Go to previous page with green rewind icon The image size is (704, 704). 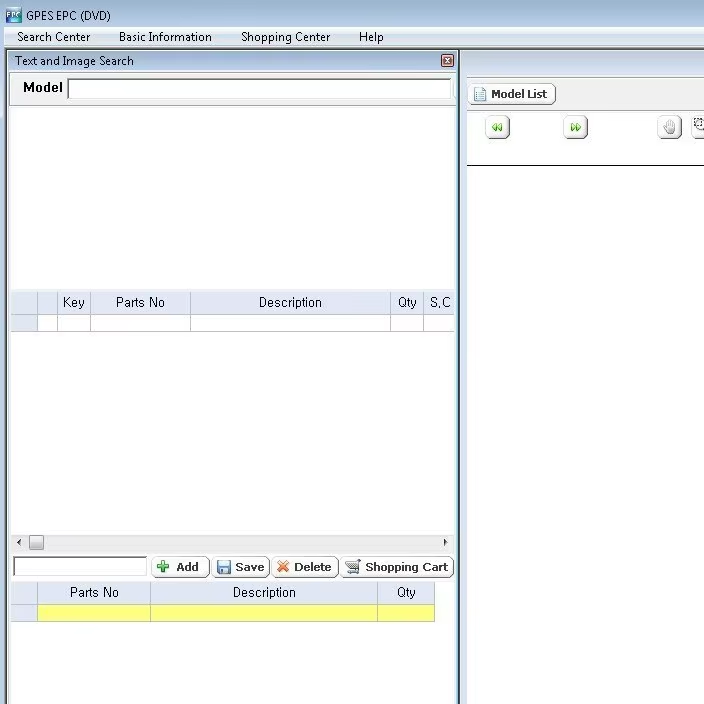(497, 127)
